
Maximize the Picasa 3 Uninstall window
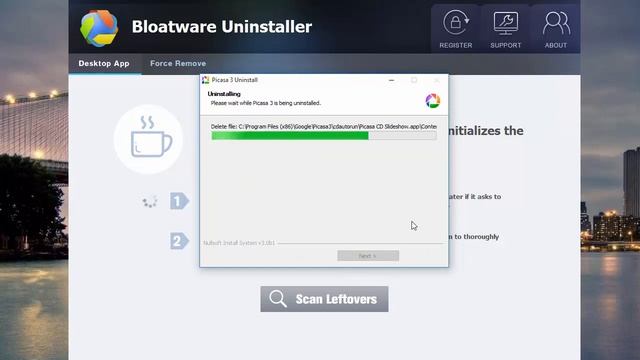click(x=414, y=80)
